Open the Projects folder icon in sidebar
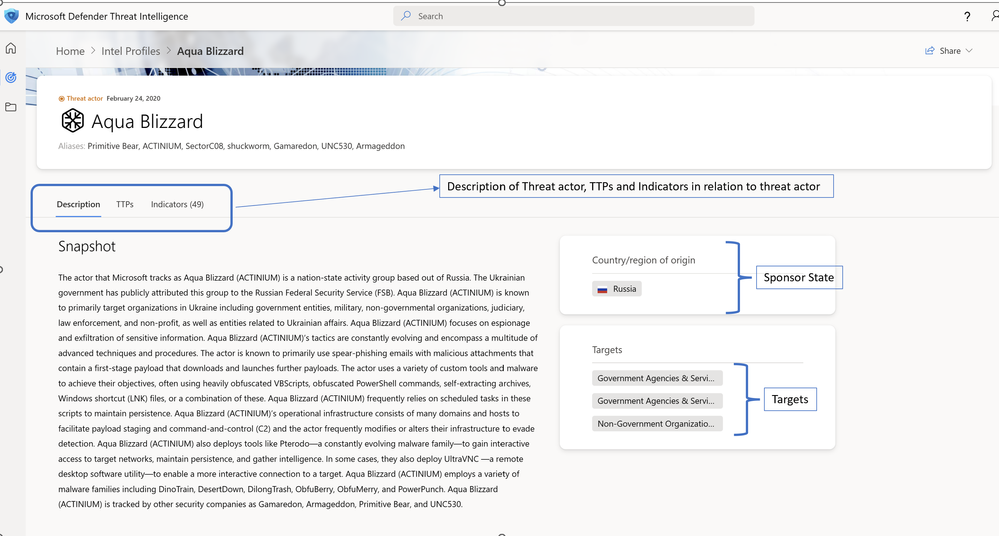 (11, 107)
